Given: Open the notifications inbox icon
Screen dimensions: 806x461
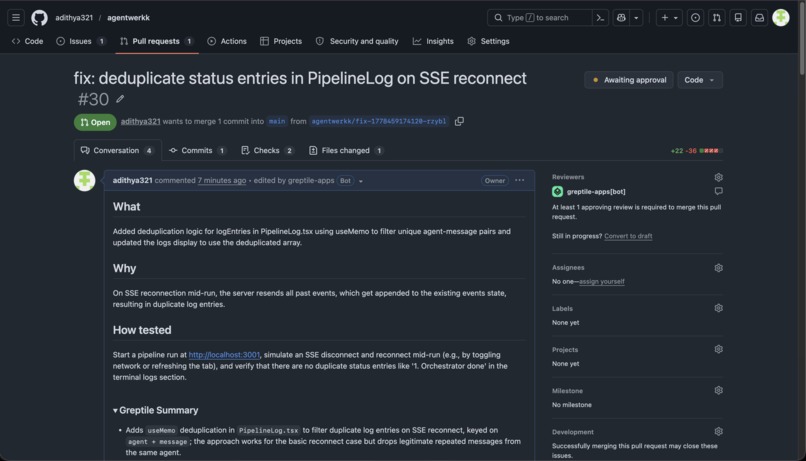Looking at the screenshot, I should [759, 17].
